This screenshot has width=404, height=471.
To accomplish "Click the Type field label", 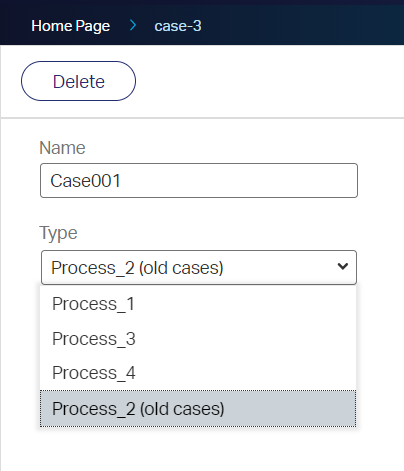I will (x=58, y=233).
